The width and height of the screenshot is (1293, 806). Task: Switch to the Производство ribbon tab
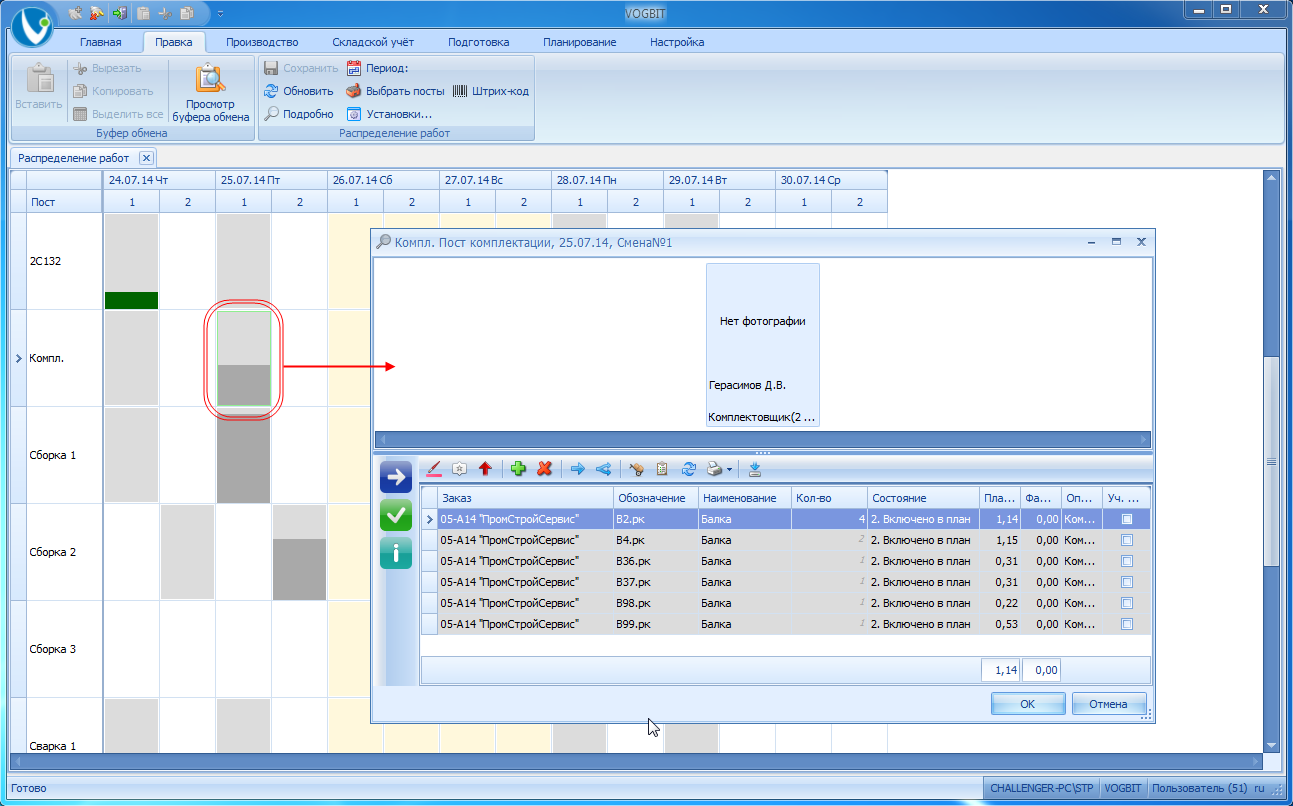(262, 42)
